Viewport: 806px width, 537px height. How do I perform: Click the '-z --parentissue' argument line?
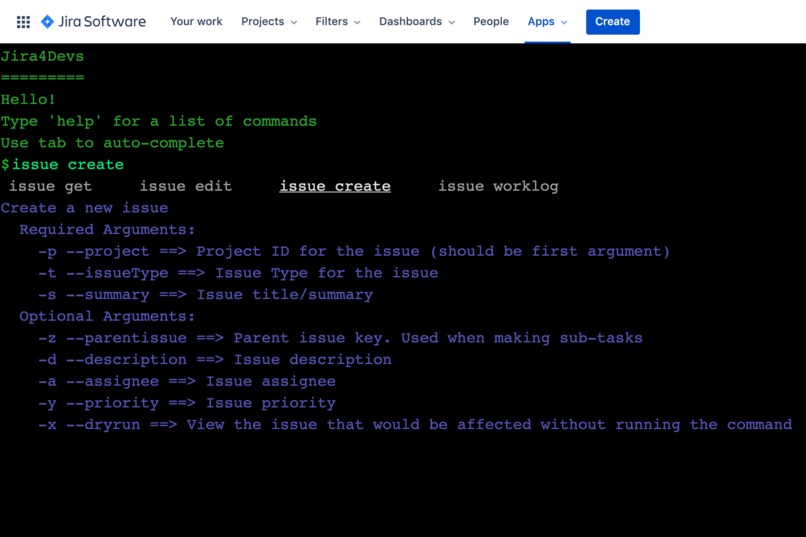click(x=340, y=338)
